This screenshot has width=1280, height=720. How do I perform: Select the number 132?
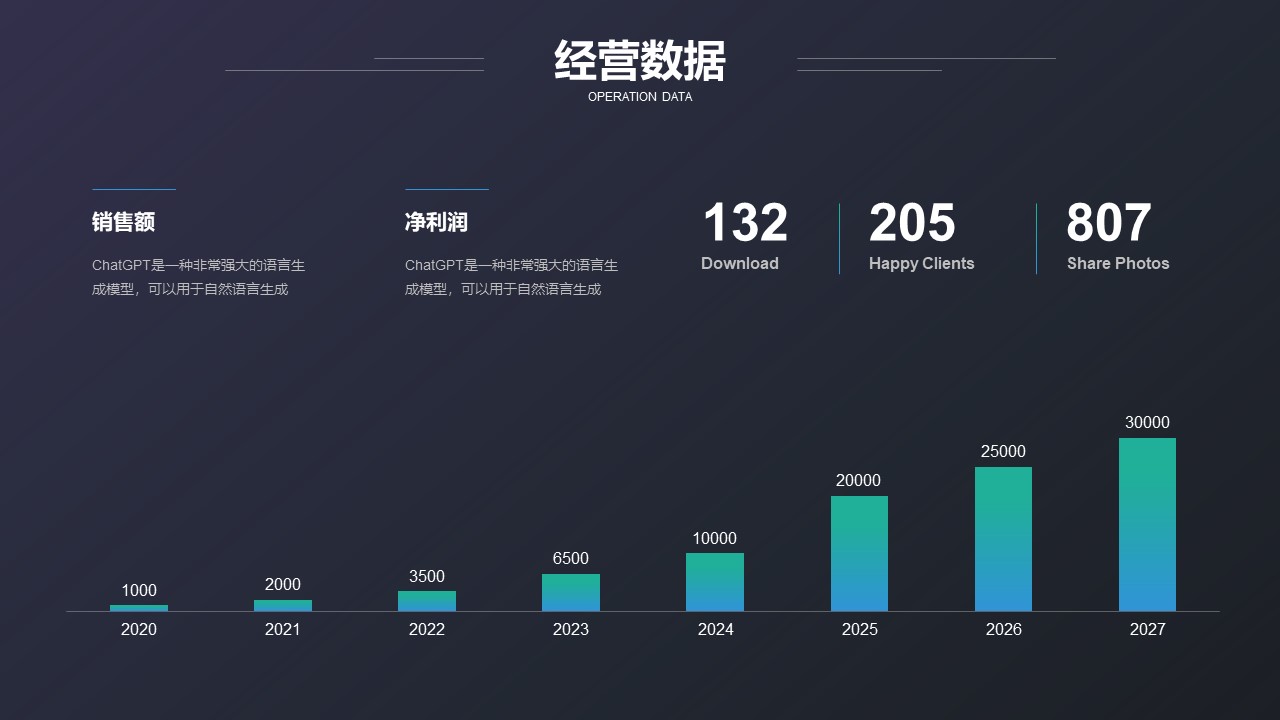click(745, 223)
